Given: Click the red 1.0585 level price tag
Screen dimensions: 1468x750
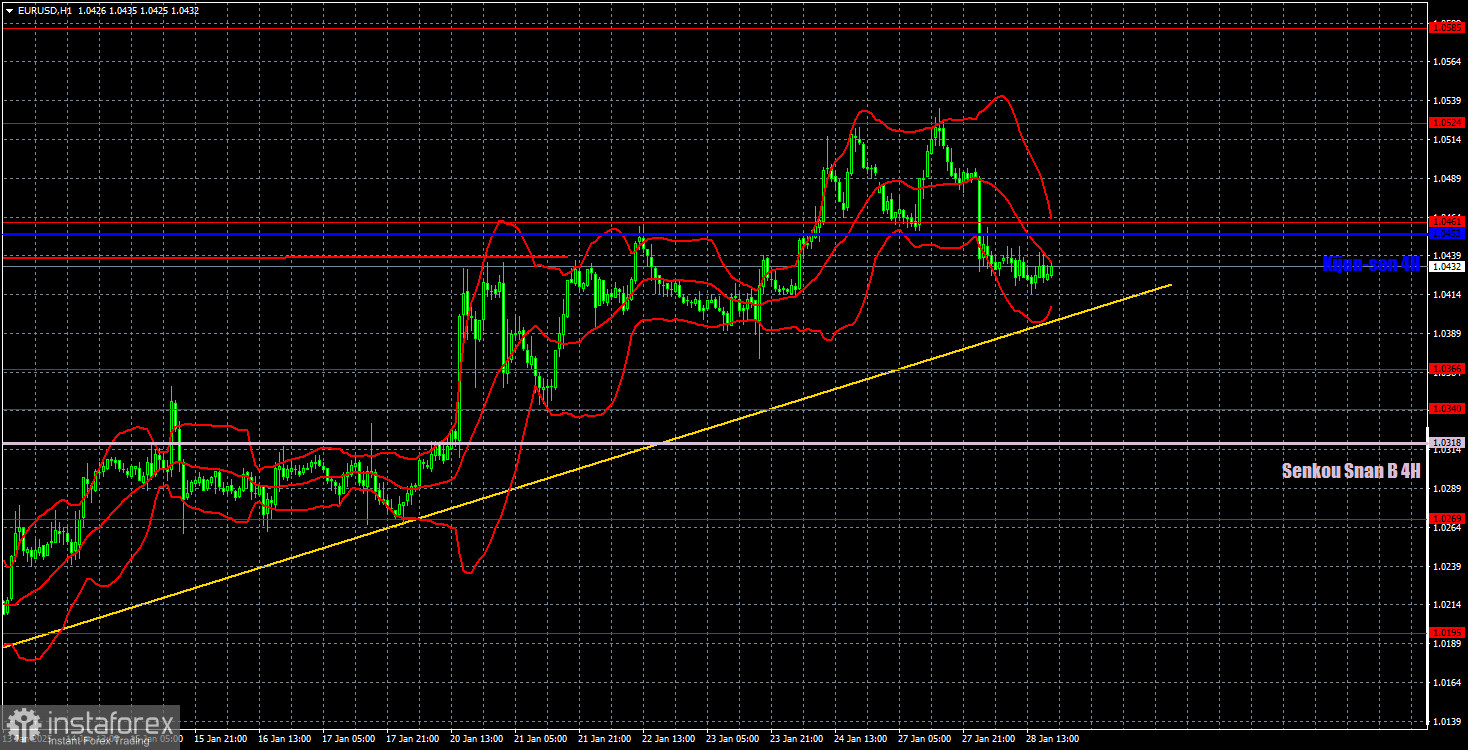Looking at the screenshot, I should click(x=1447, y=28).
